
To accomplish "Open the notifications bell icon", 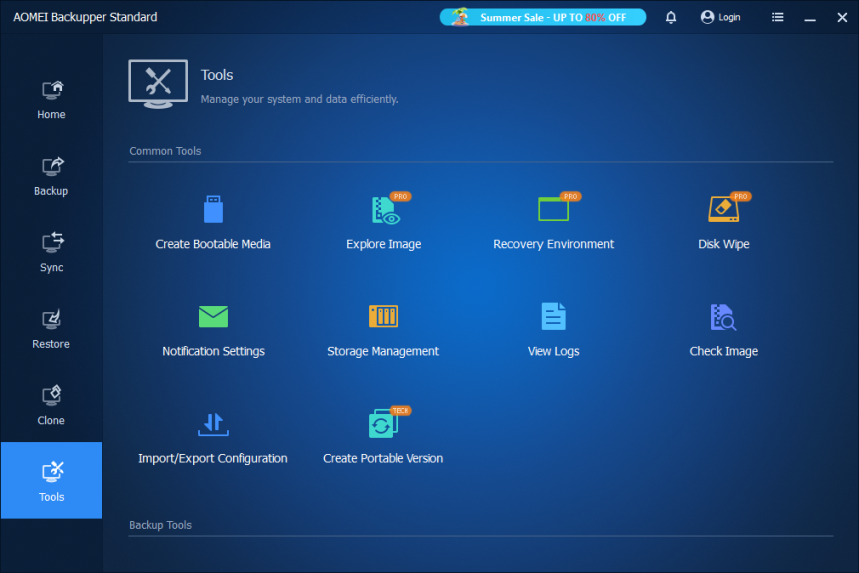I will click(671, 17).
